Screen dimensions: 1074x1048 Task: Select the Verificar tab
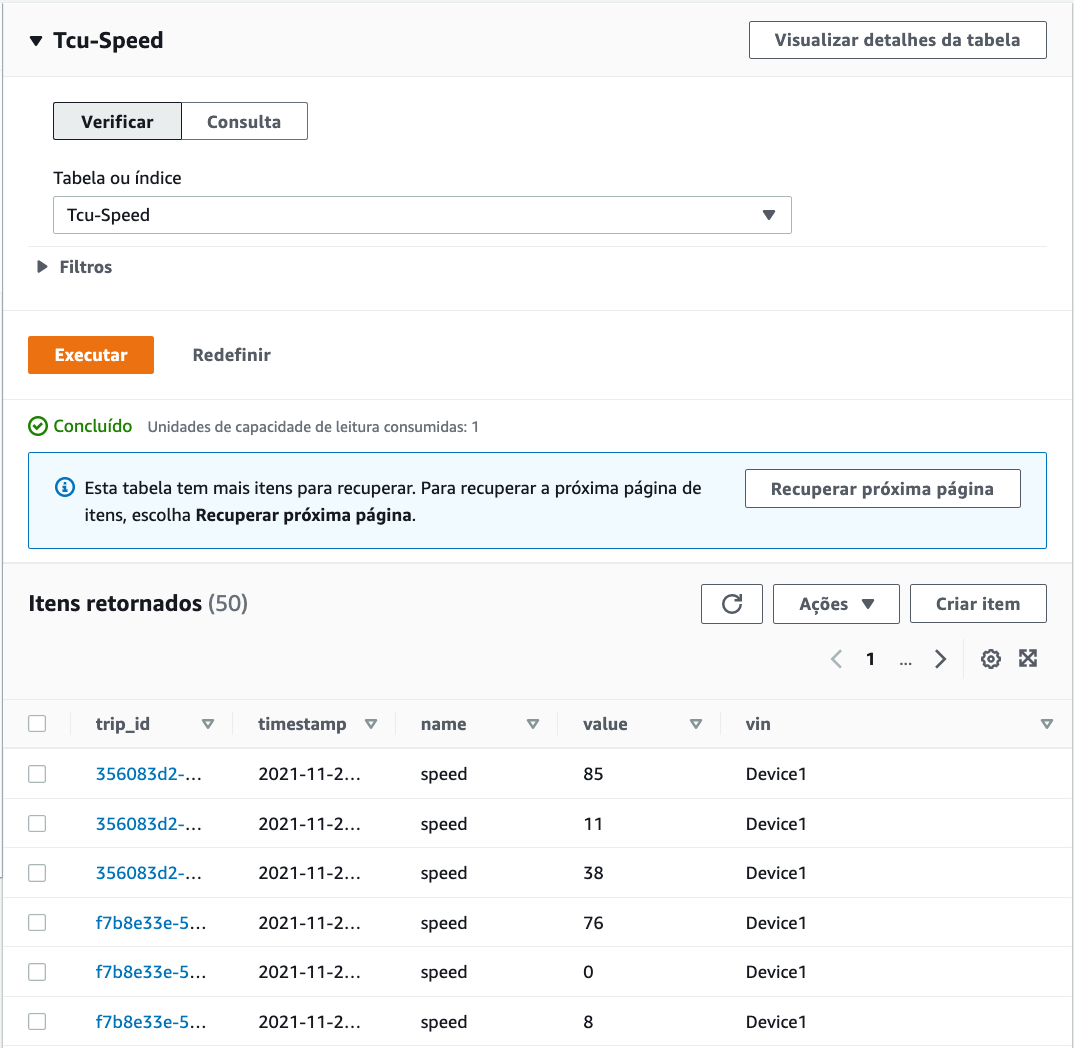point(117,121)
